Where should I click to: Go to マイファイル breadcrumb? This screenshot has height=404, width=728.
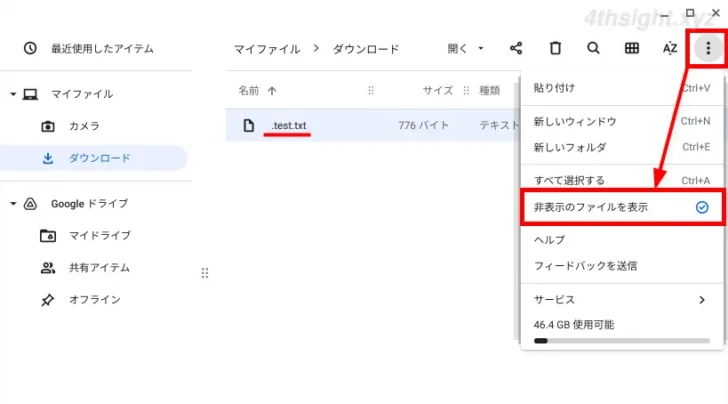coord(267,49)
